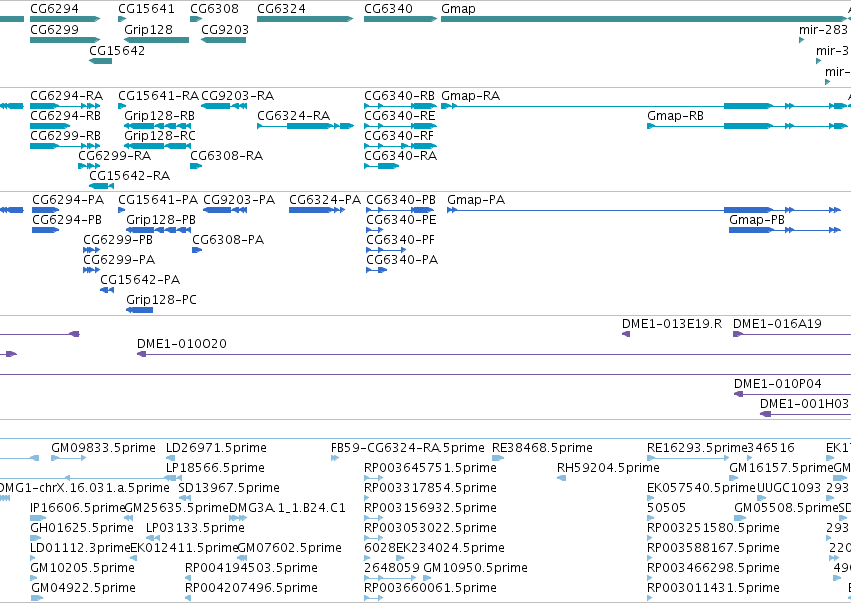Select the GH01625.5prime EST

click(x=37, y=538)
